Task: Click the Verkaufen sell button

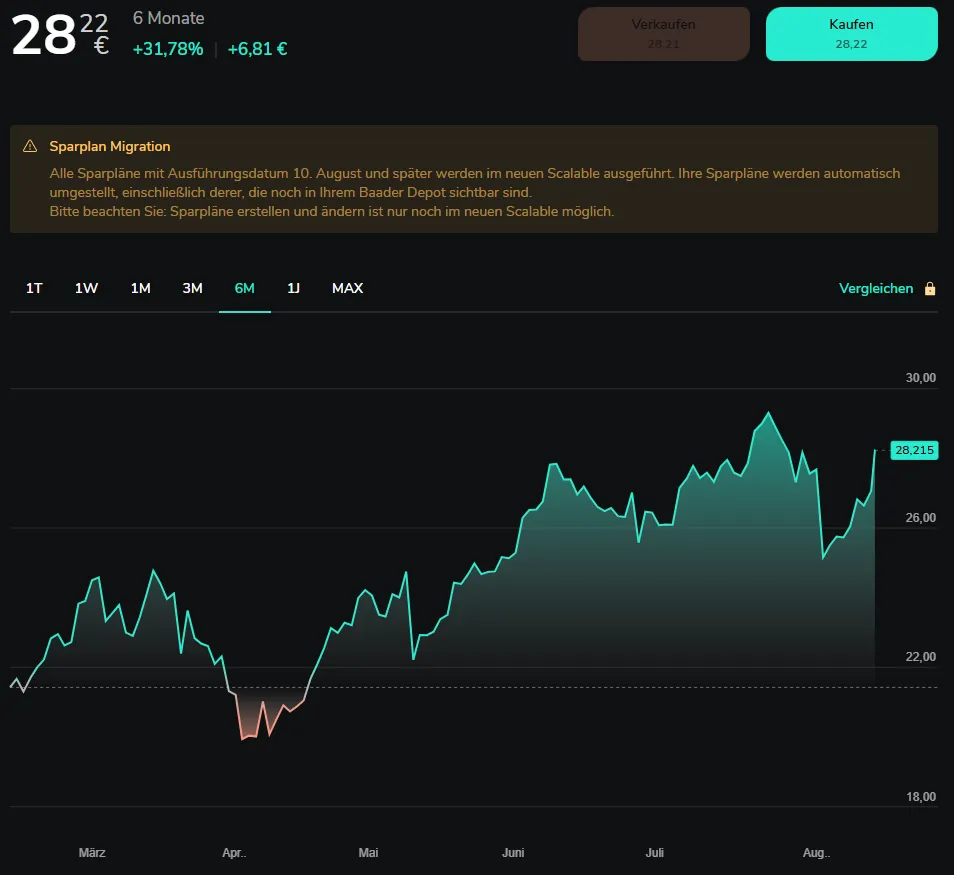Action: tap(663, 34)
